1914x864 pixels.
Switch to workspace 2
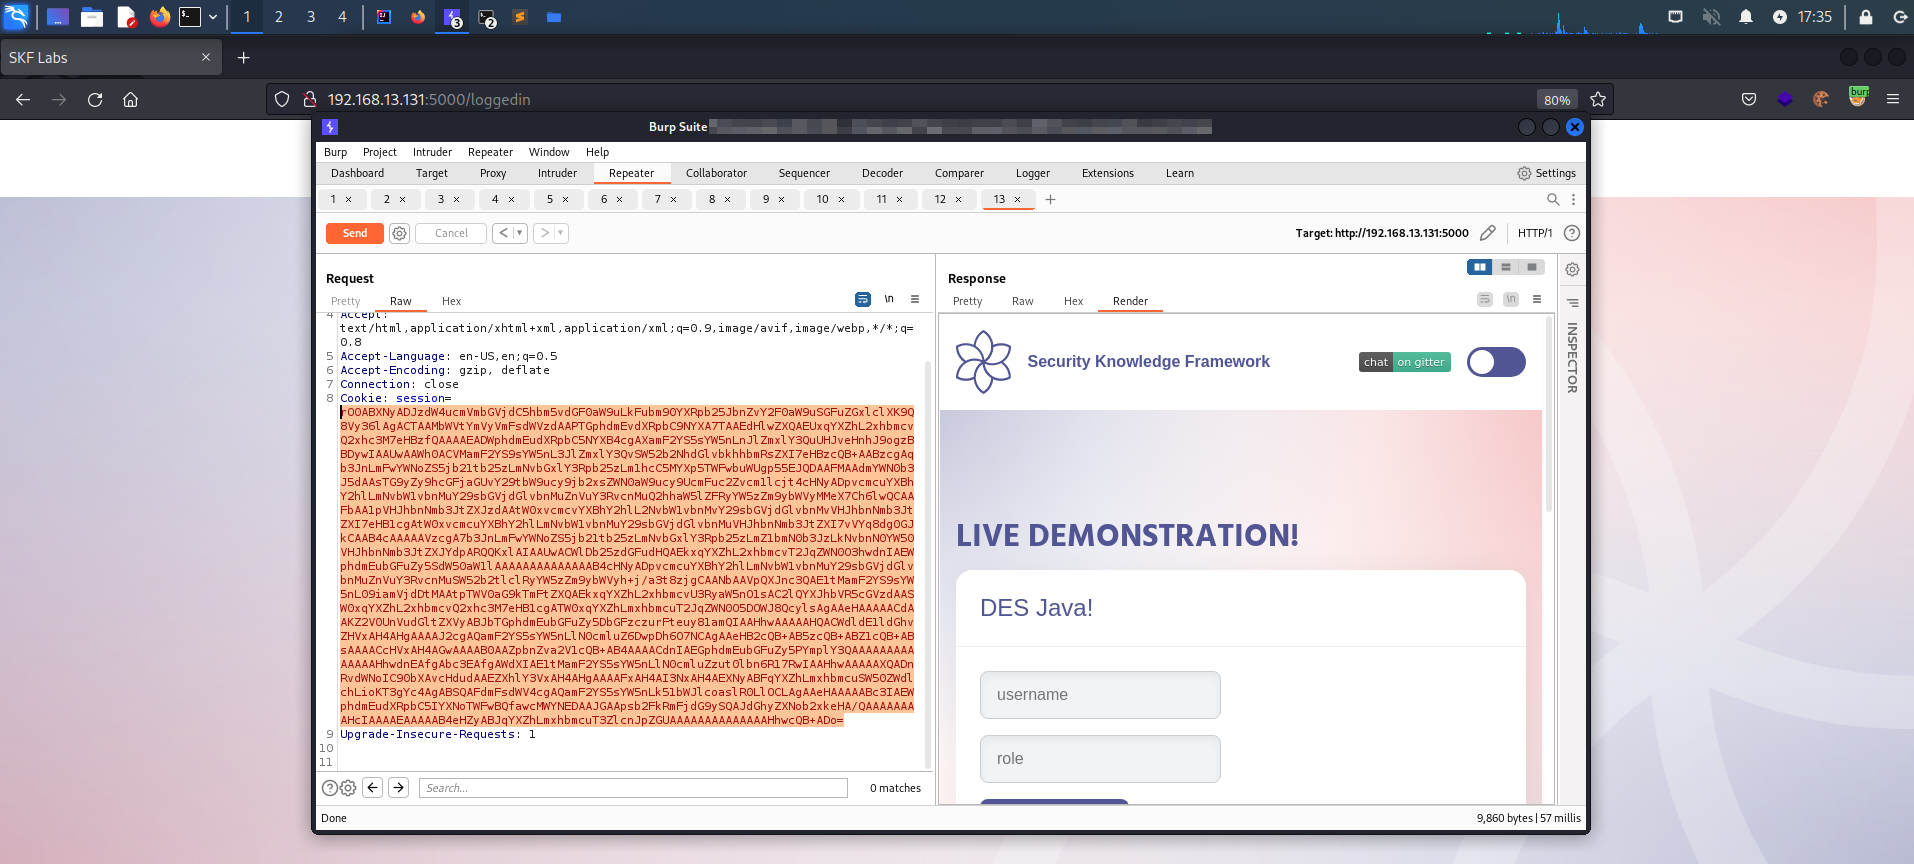point(279,16)
